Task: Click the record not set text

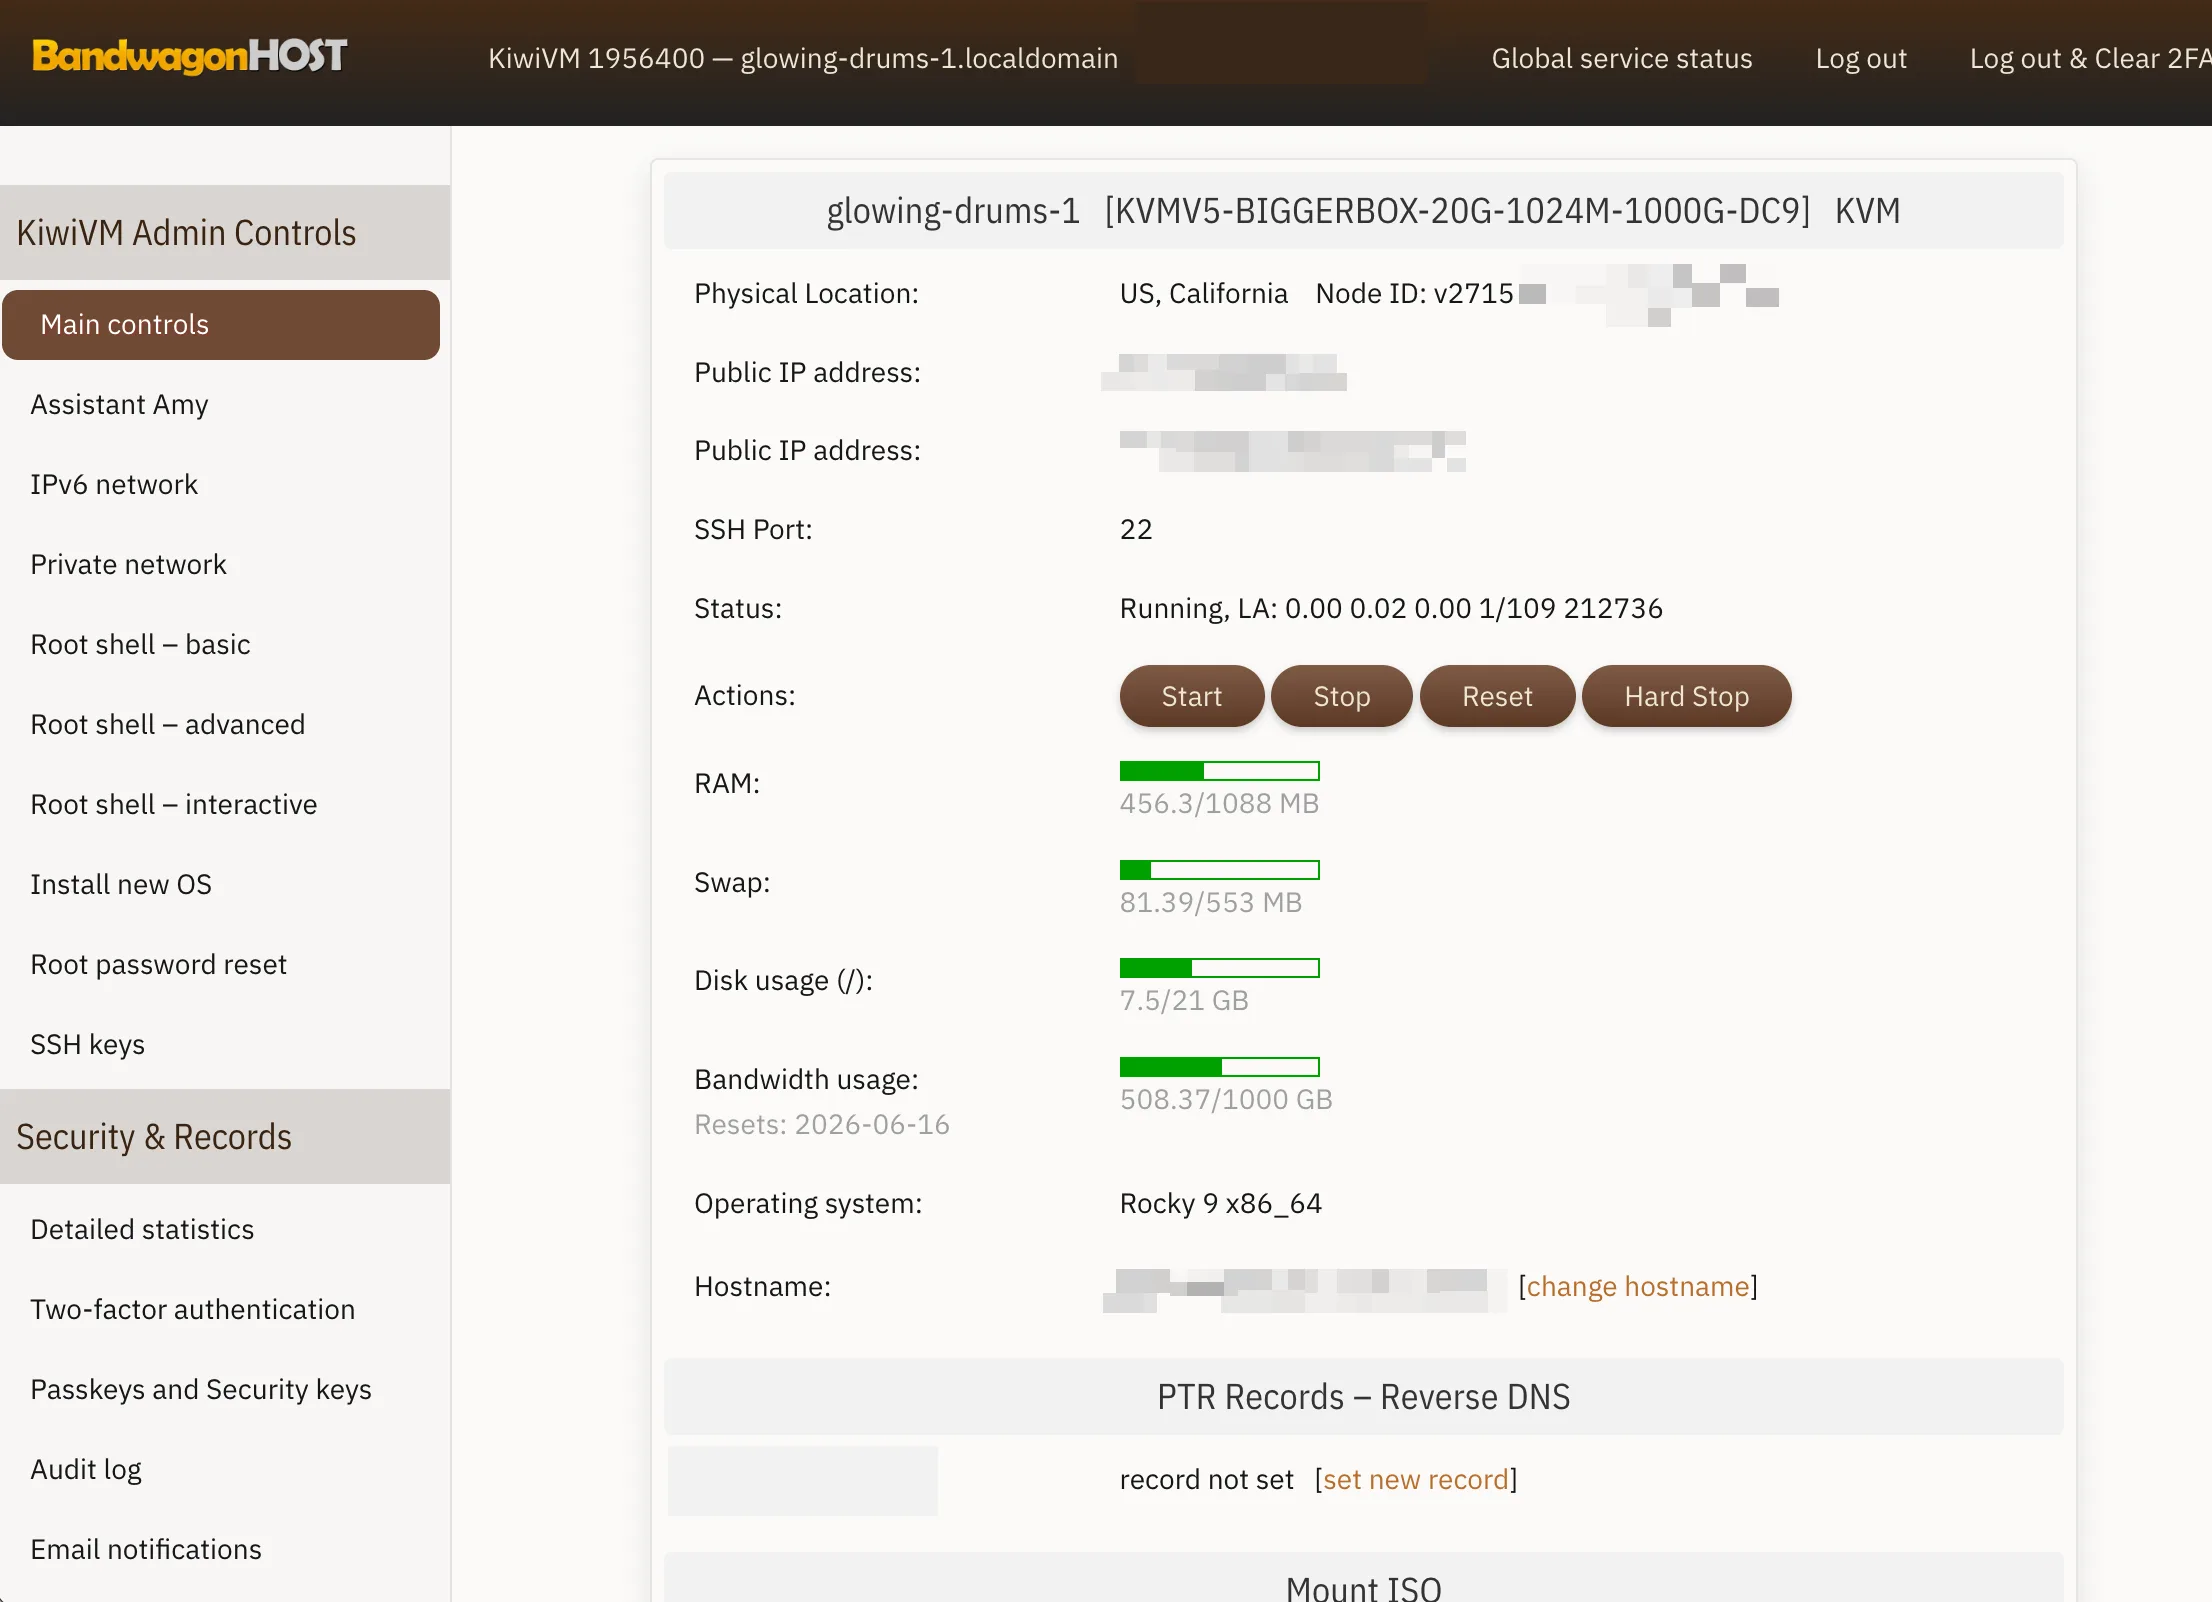Action: pos(1206,1480)
